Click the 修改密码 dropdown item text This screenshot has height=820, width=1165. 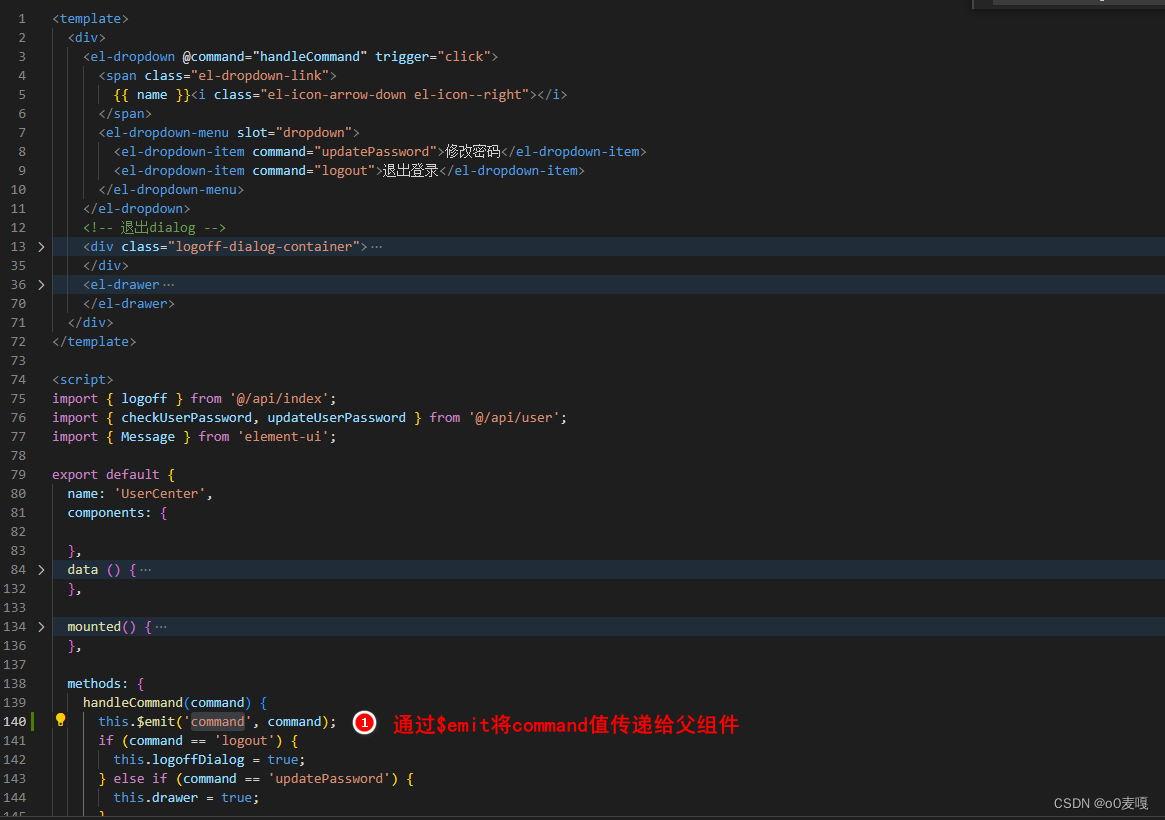click(x=473, y=152)
